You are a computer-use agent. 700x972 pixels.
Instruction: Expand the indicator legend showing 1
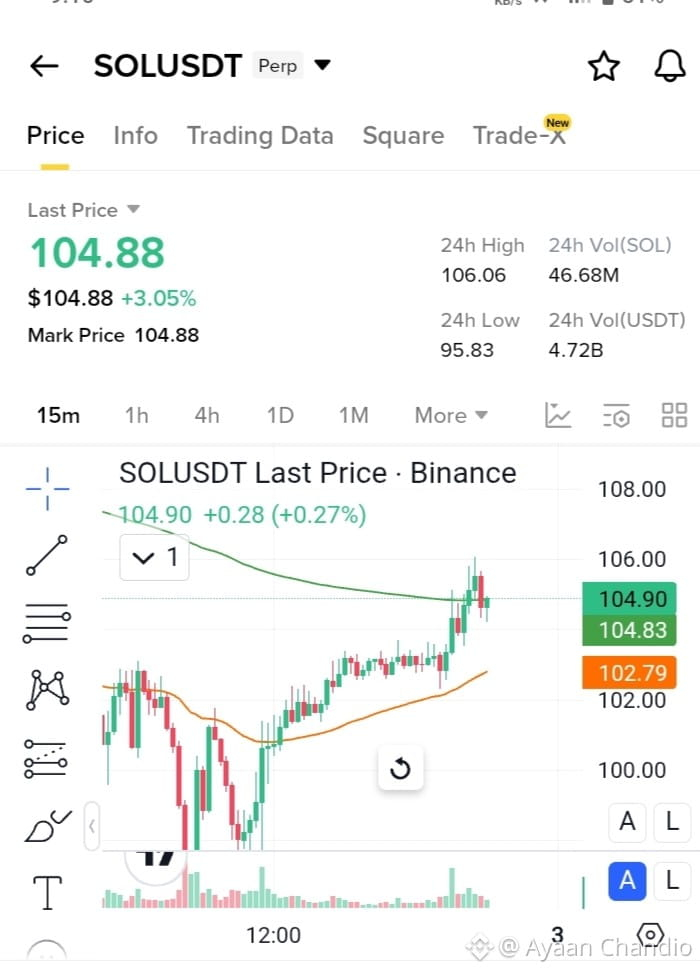pyautogui.click(x=154, y=557)
